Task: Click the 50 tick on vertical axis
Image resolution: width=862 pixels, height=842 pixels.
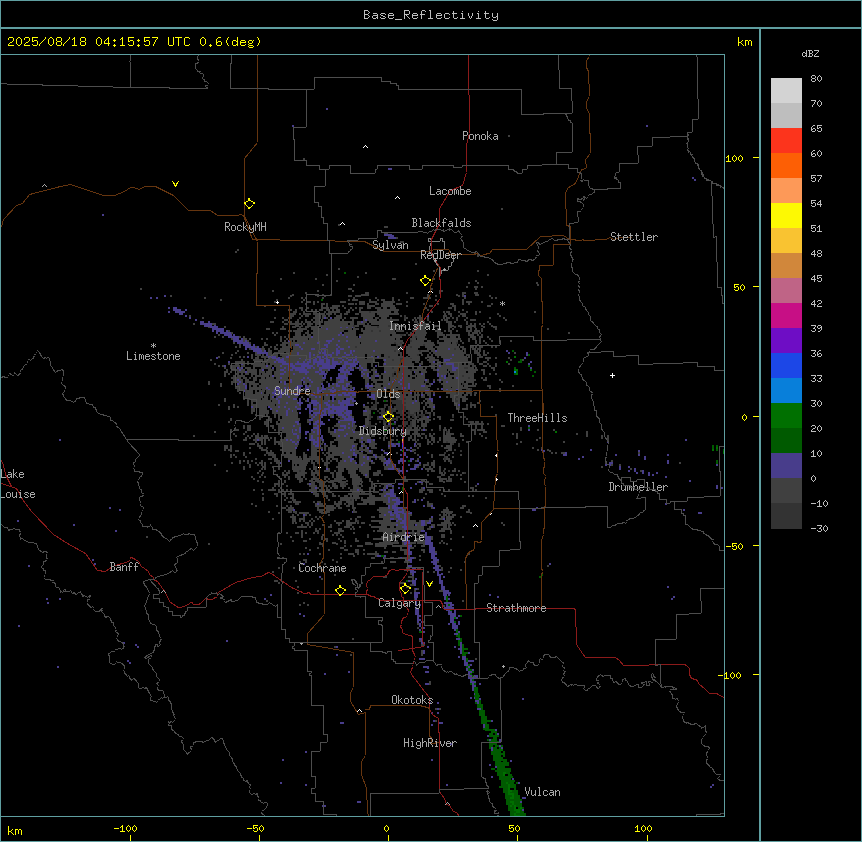Action: point(739,287)
